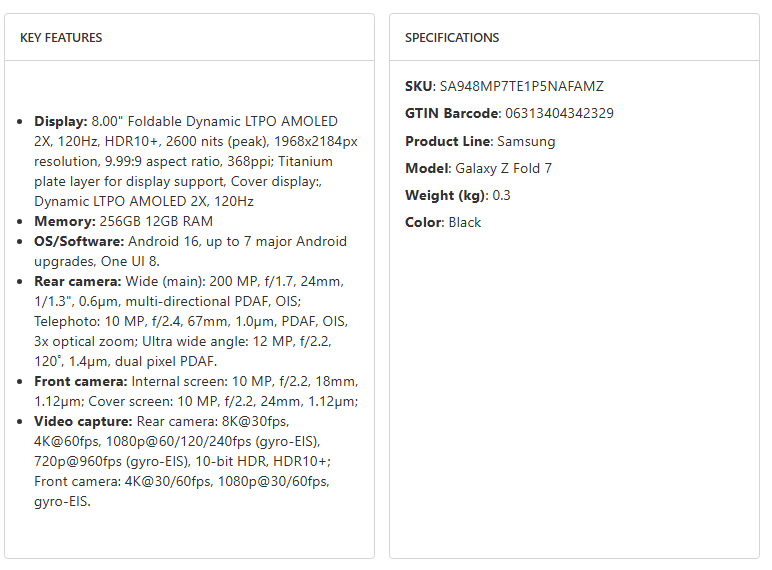Click the Weight (kg) value 0.3
Viewport: 772px width, 570px height.
(x=501, y=195)
